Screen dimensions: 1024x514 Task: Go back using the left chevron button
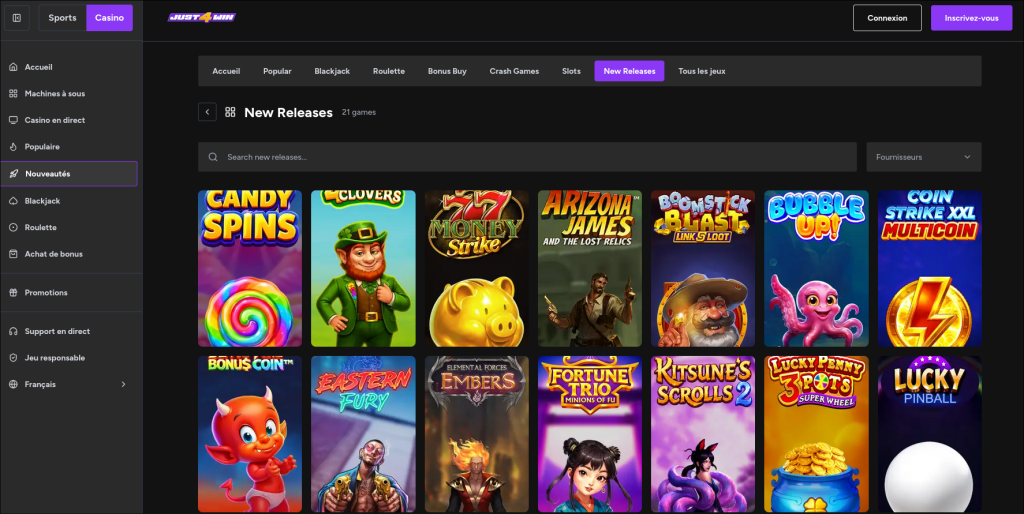point(207,112)
